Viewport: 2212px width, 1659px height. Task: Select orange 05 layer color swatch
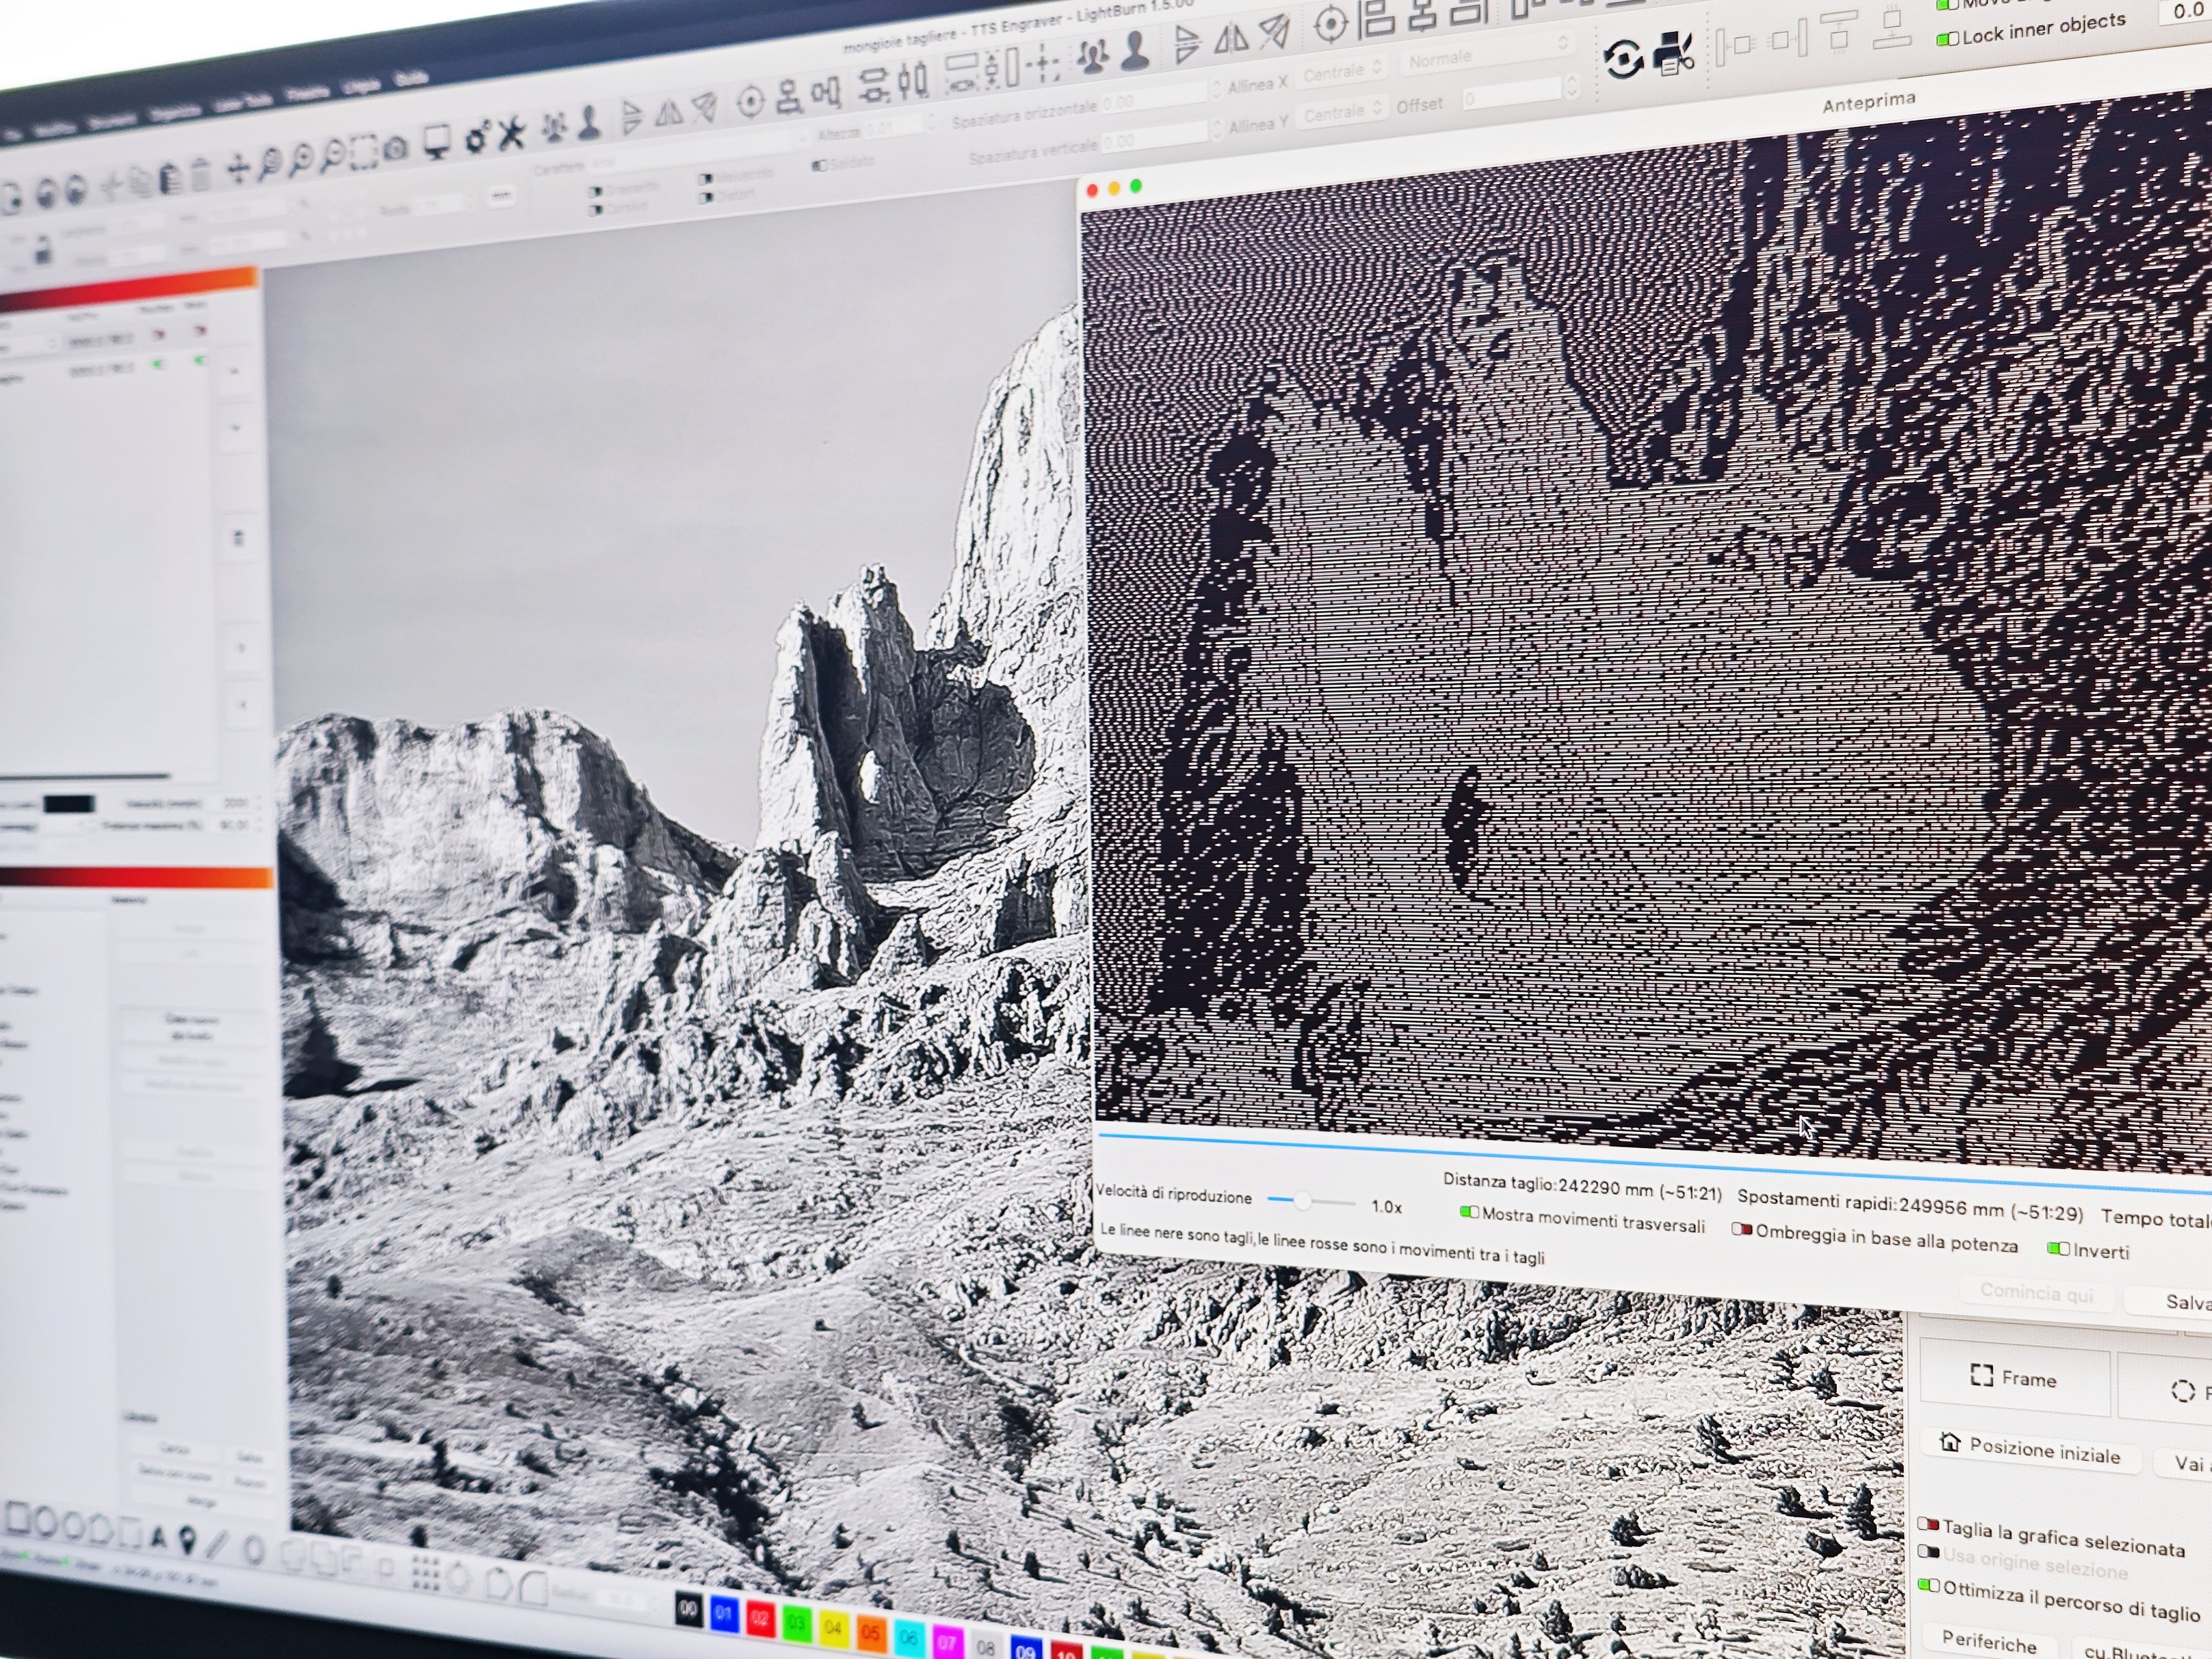pyautogui.click(x=870, y=1633)
